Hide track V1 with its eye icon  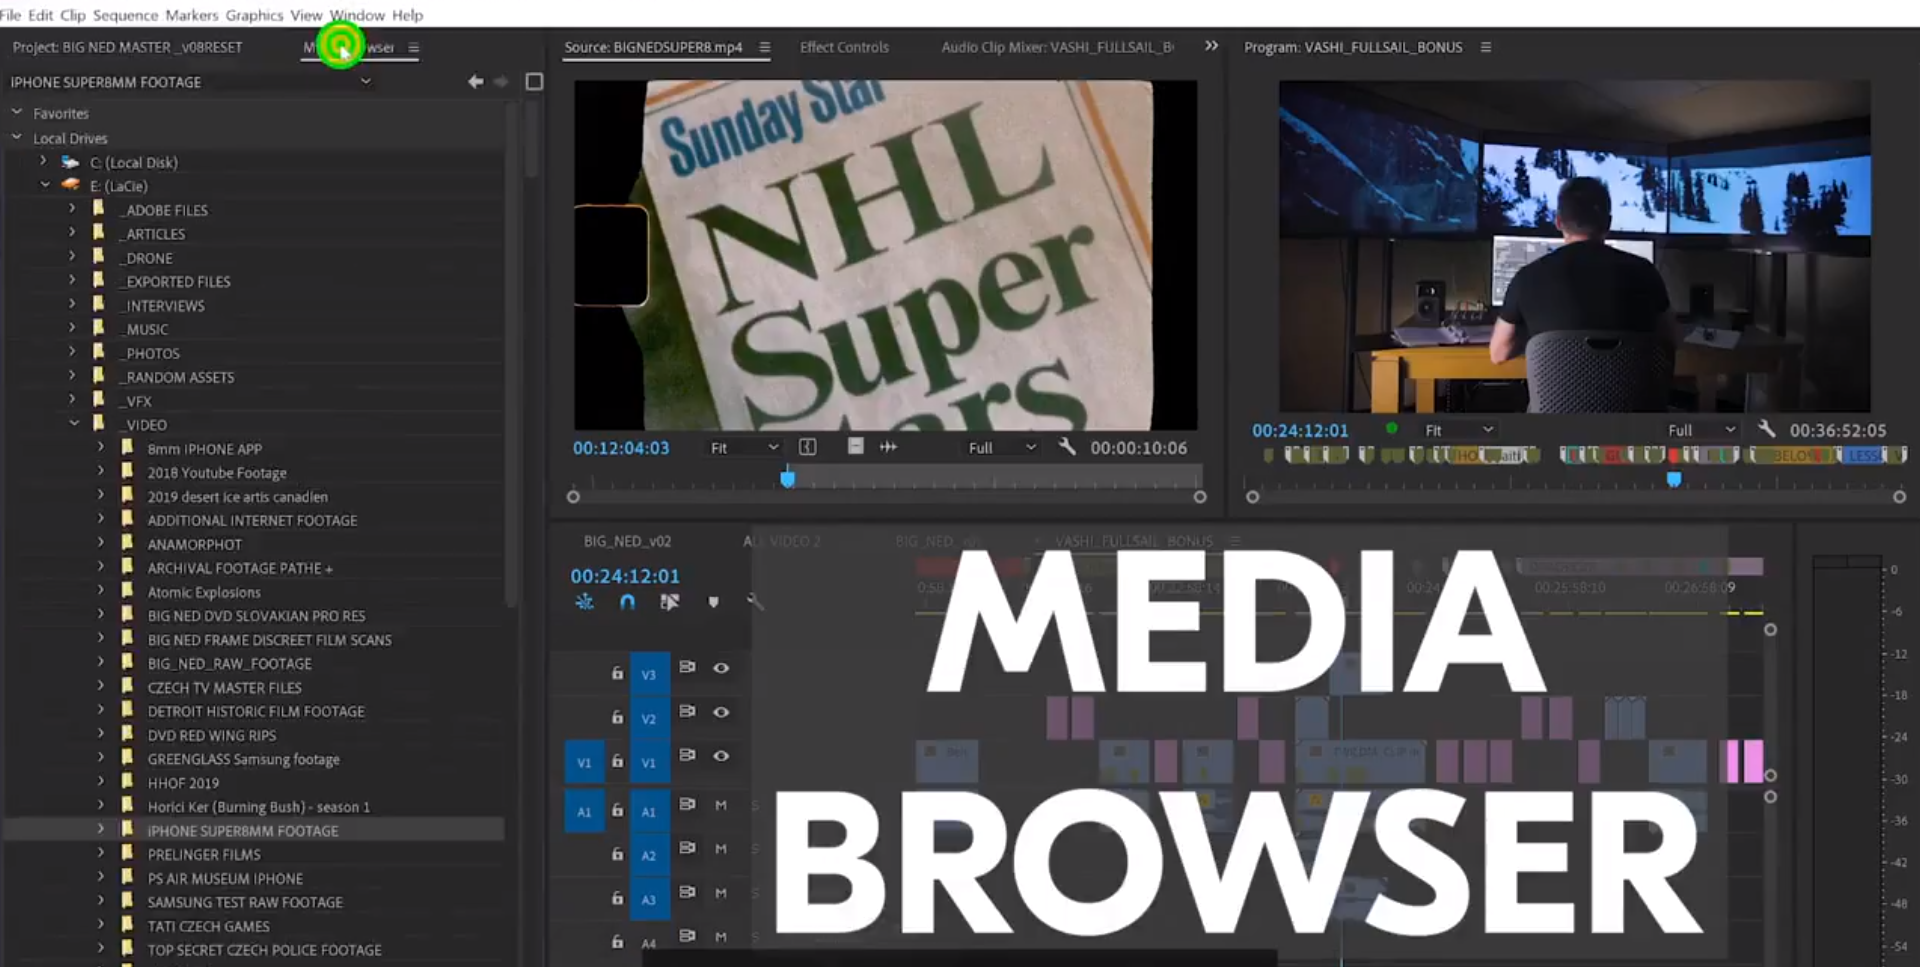(x=721, y=756)
